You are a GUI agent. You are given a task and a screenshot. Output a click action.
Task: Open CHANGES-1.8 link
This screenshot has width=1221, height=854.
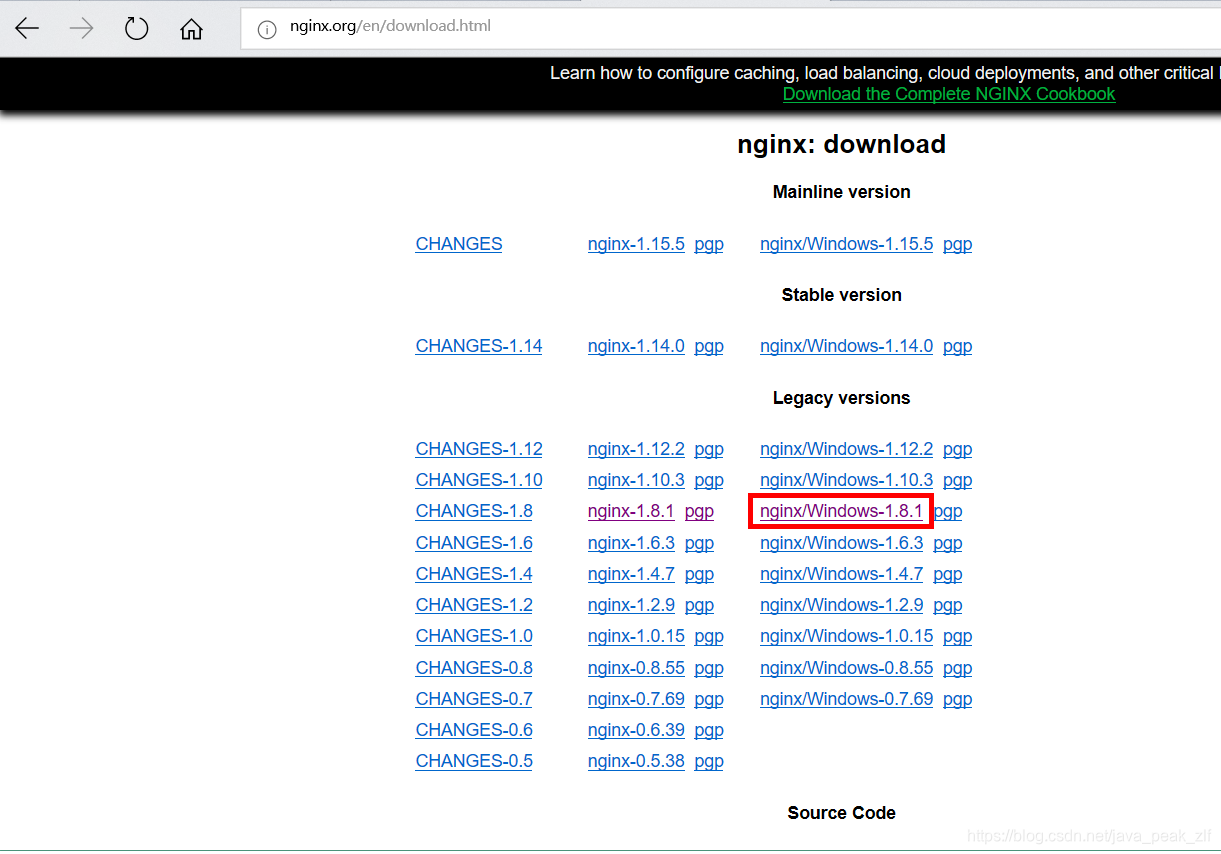tap(474, 511)
